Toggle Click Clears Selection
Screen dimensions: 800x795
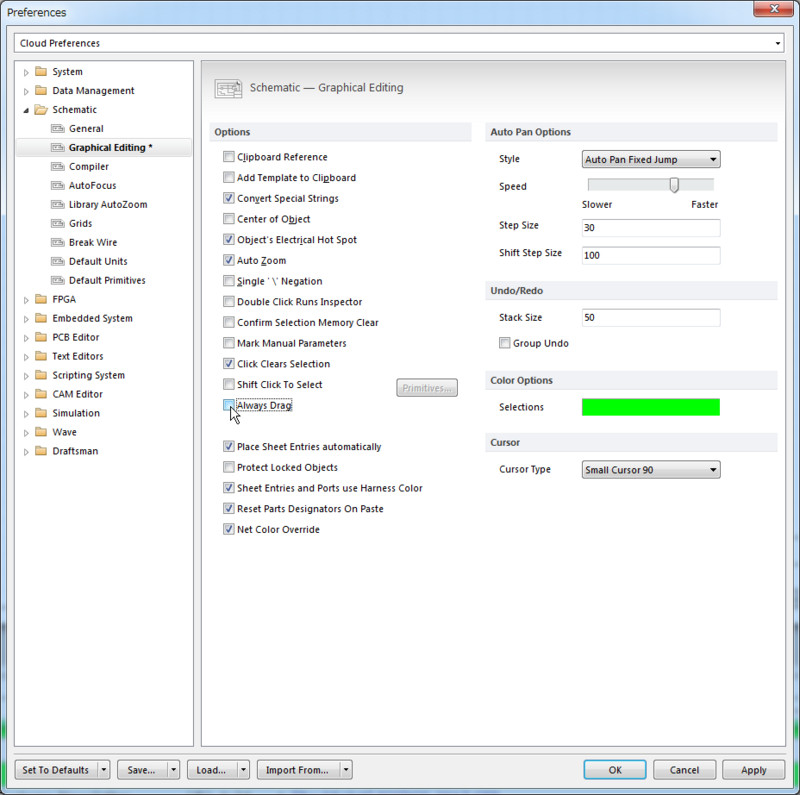point(229,364)
